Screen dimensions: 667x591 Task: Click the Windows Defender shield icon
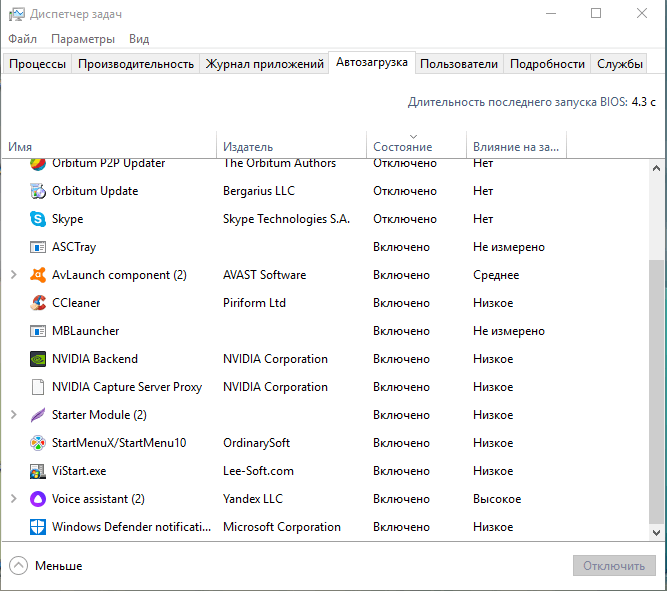tap(38, 527)
